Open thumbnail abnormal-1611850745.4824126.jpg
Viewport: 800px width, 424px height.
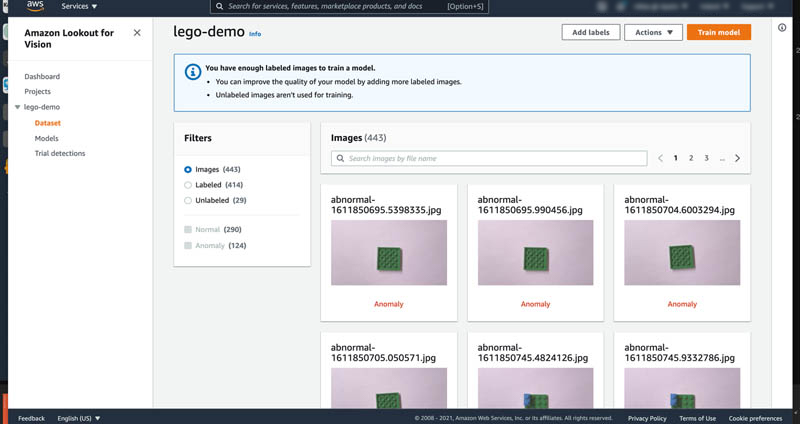click(x=535, y=388)
